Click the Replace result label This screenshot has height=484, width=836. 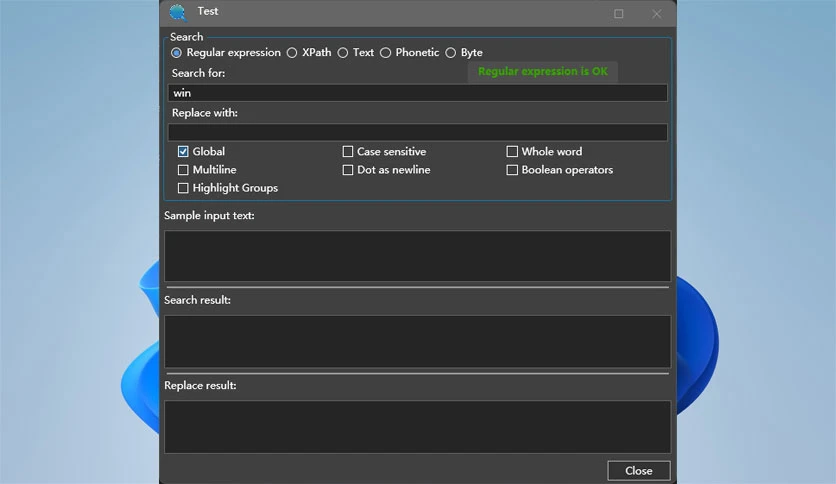[200, 385]
